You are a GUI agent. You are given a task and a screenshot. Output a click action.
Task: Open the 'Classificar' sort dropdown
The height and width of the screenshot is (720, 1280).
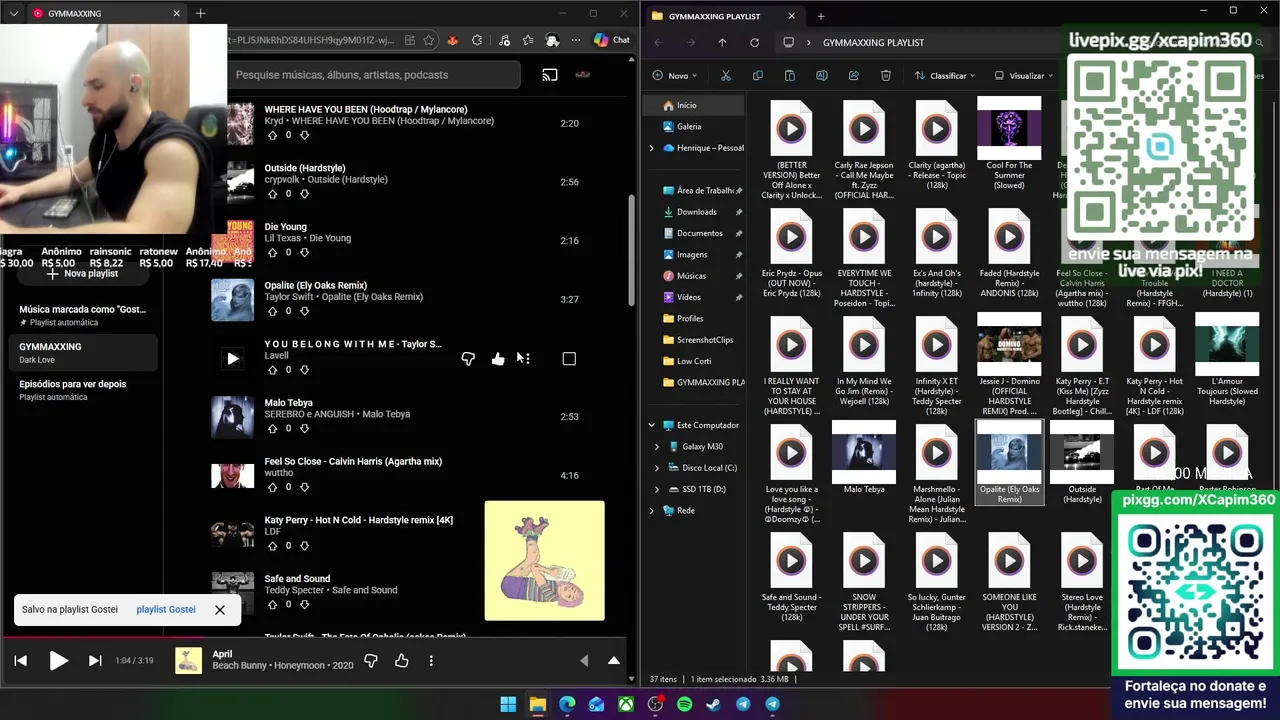coord(944,75)
